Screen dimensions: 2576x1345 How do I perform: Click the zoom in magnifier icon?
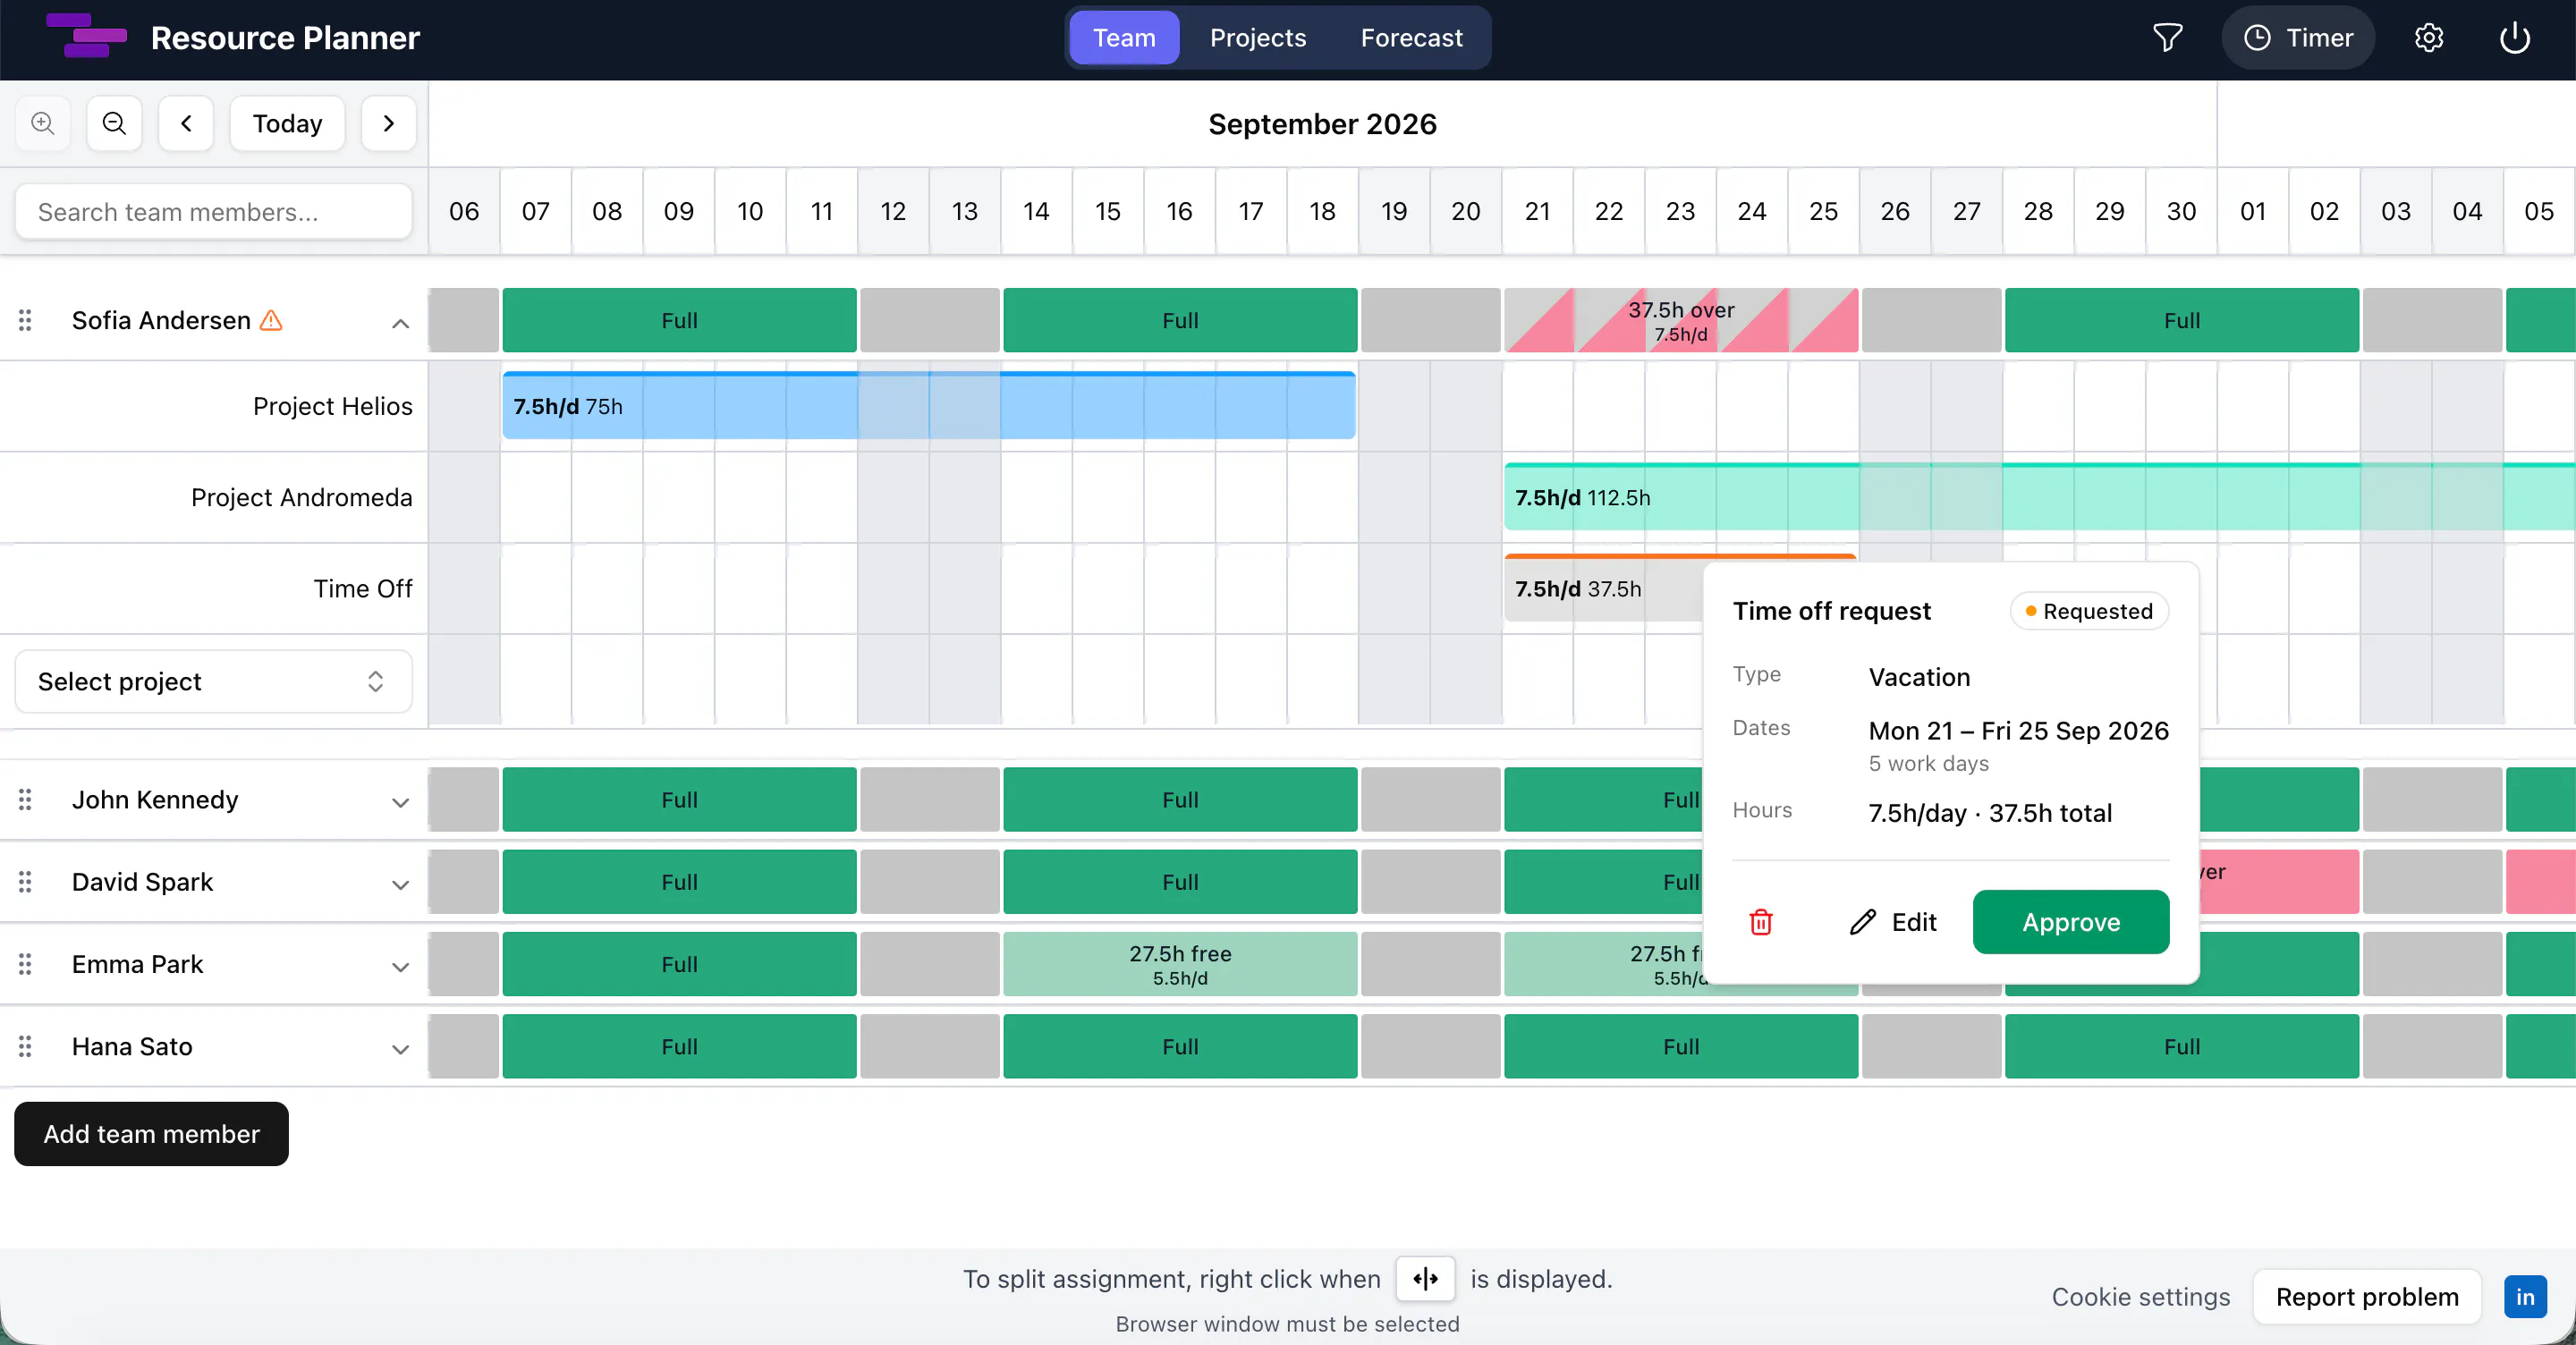coord(43,124)
